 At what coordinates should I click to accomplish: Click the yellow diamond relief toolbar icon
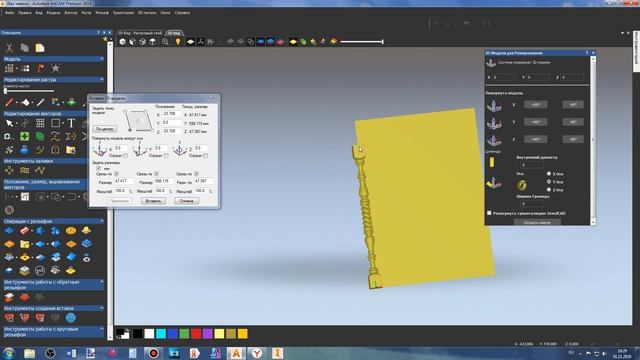tap(293, 42)
